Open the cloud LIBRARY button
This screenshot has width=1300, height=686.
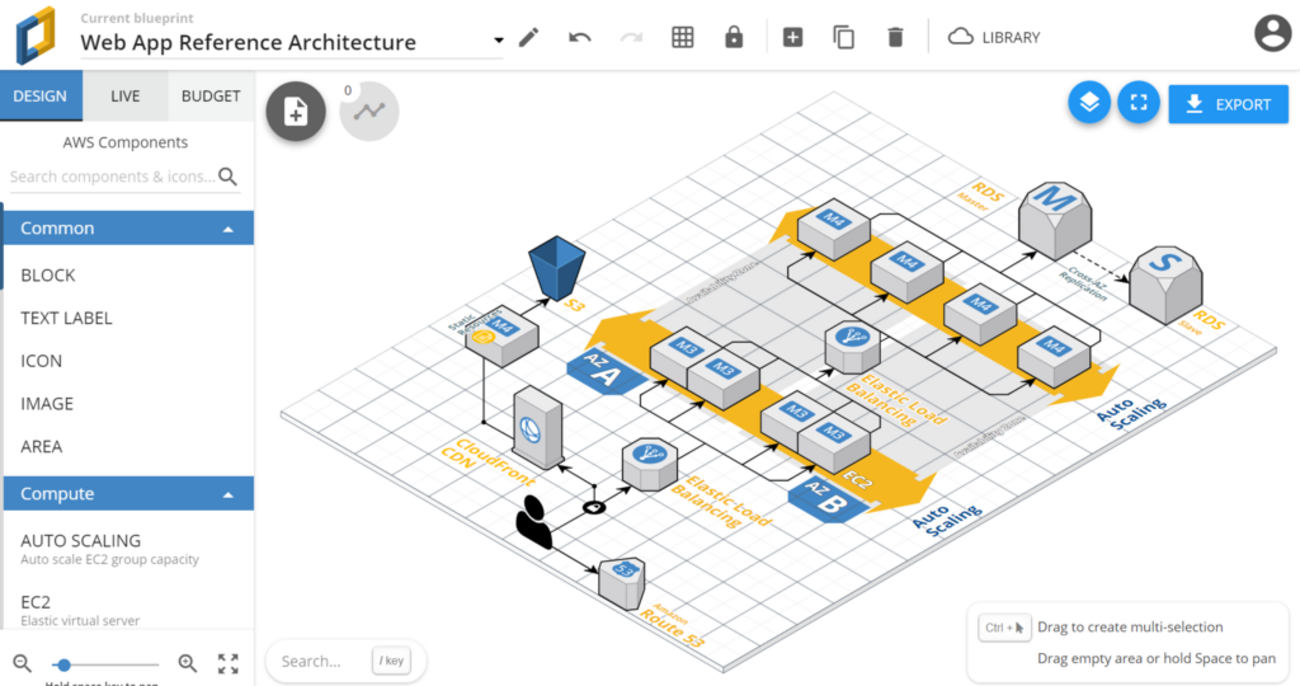tap(994, 38)
